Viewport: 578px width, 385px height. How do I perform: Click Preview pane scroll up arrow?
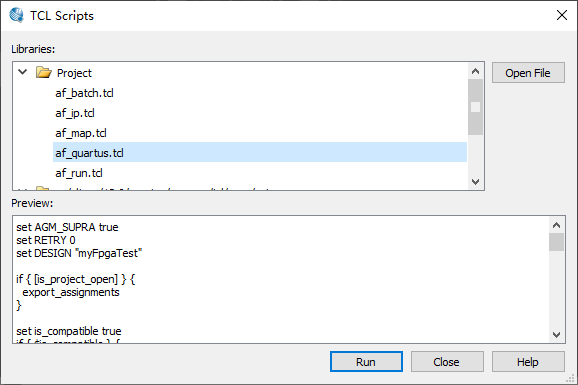click(x=556, y=225)
